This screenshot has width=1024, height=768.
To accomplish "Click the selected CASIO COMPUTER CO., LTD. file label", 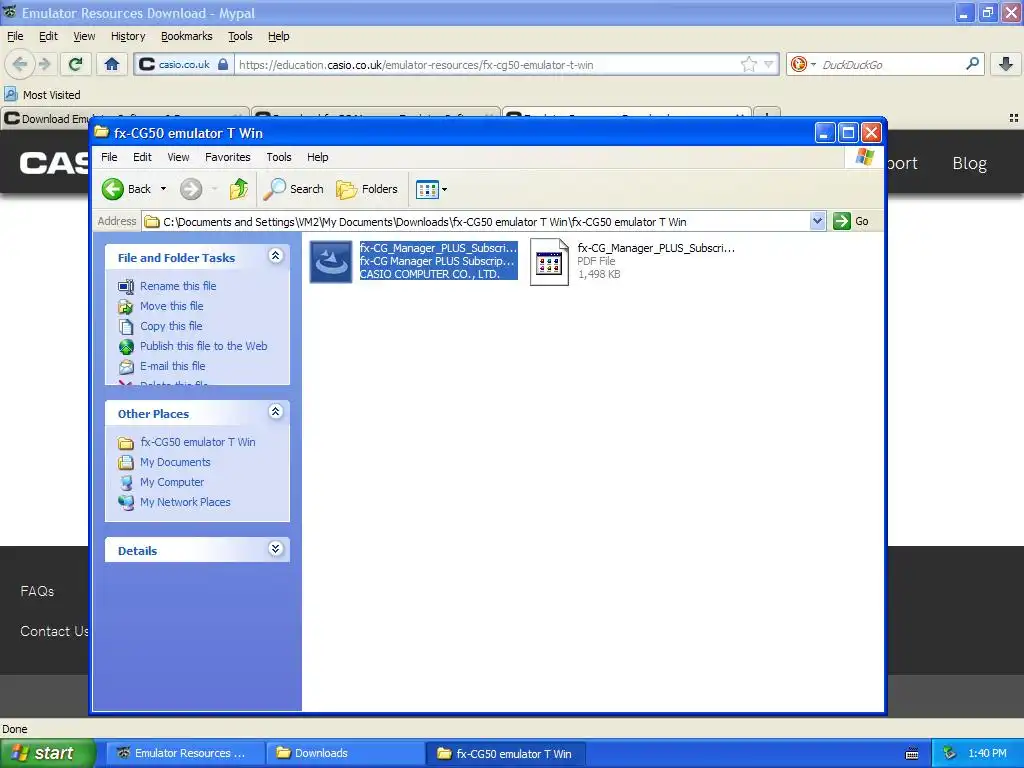I will (430, 274).
